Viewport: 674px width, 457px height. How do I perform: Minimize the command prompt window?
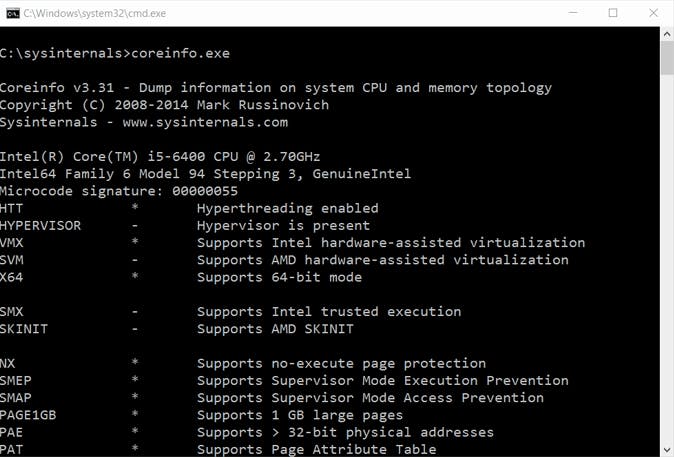coord(568,12)
